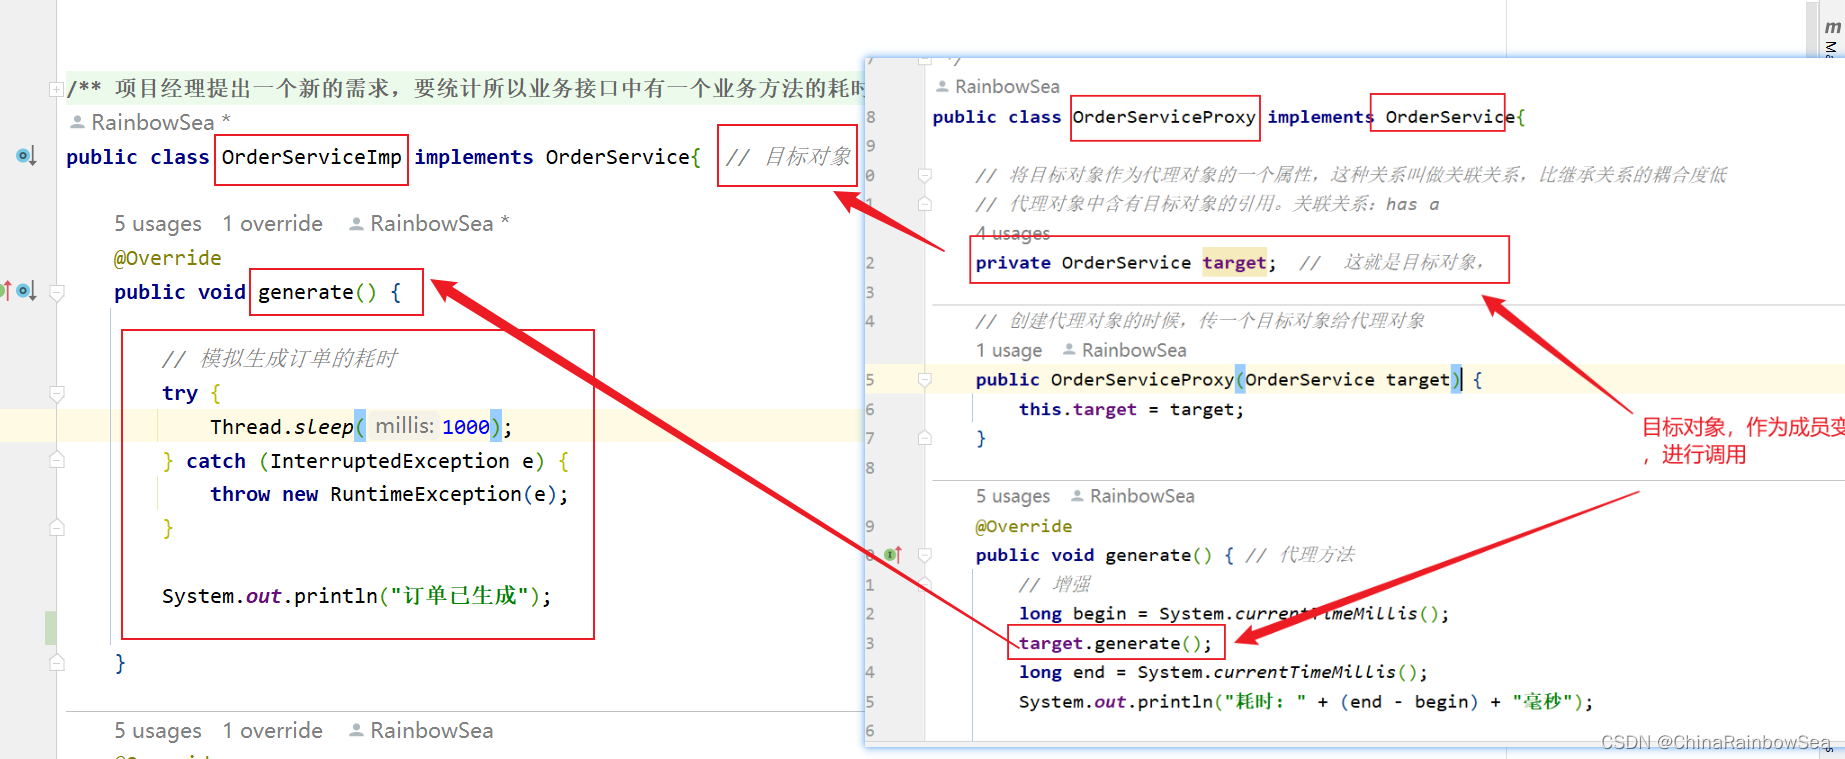Image resolution: width=1845 pixels, height=759 pixels.
Task: Click the 'RainbowSea' author hint above class OrderServiceProxy
Action: point(997,86)
